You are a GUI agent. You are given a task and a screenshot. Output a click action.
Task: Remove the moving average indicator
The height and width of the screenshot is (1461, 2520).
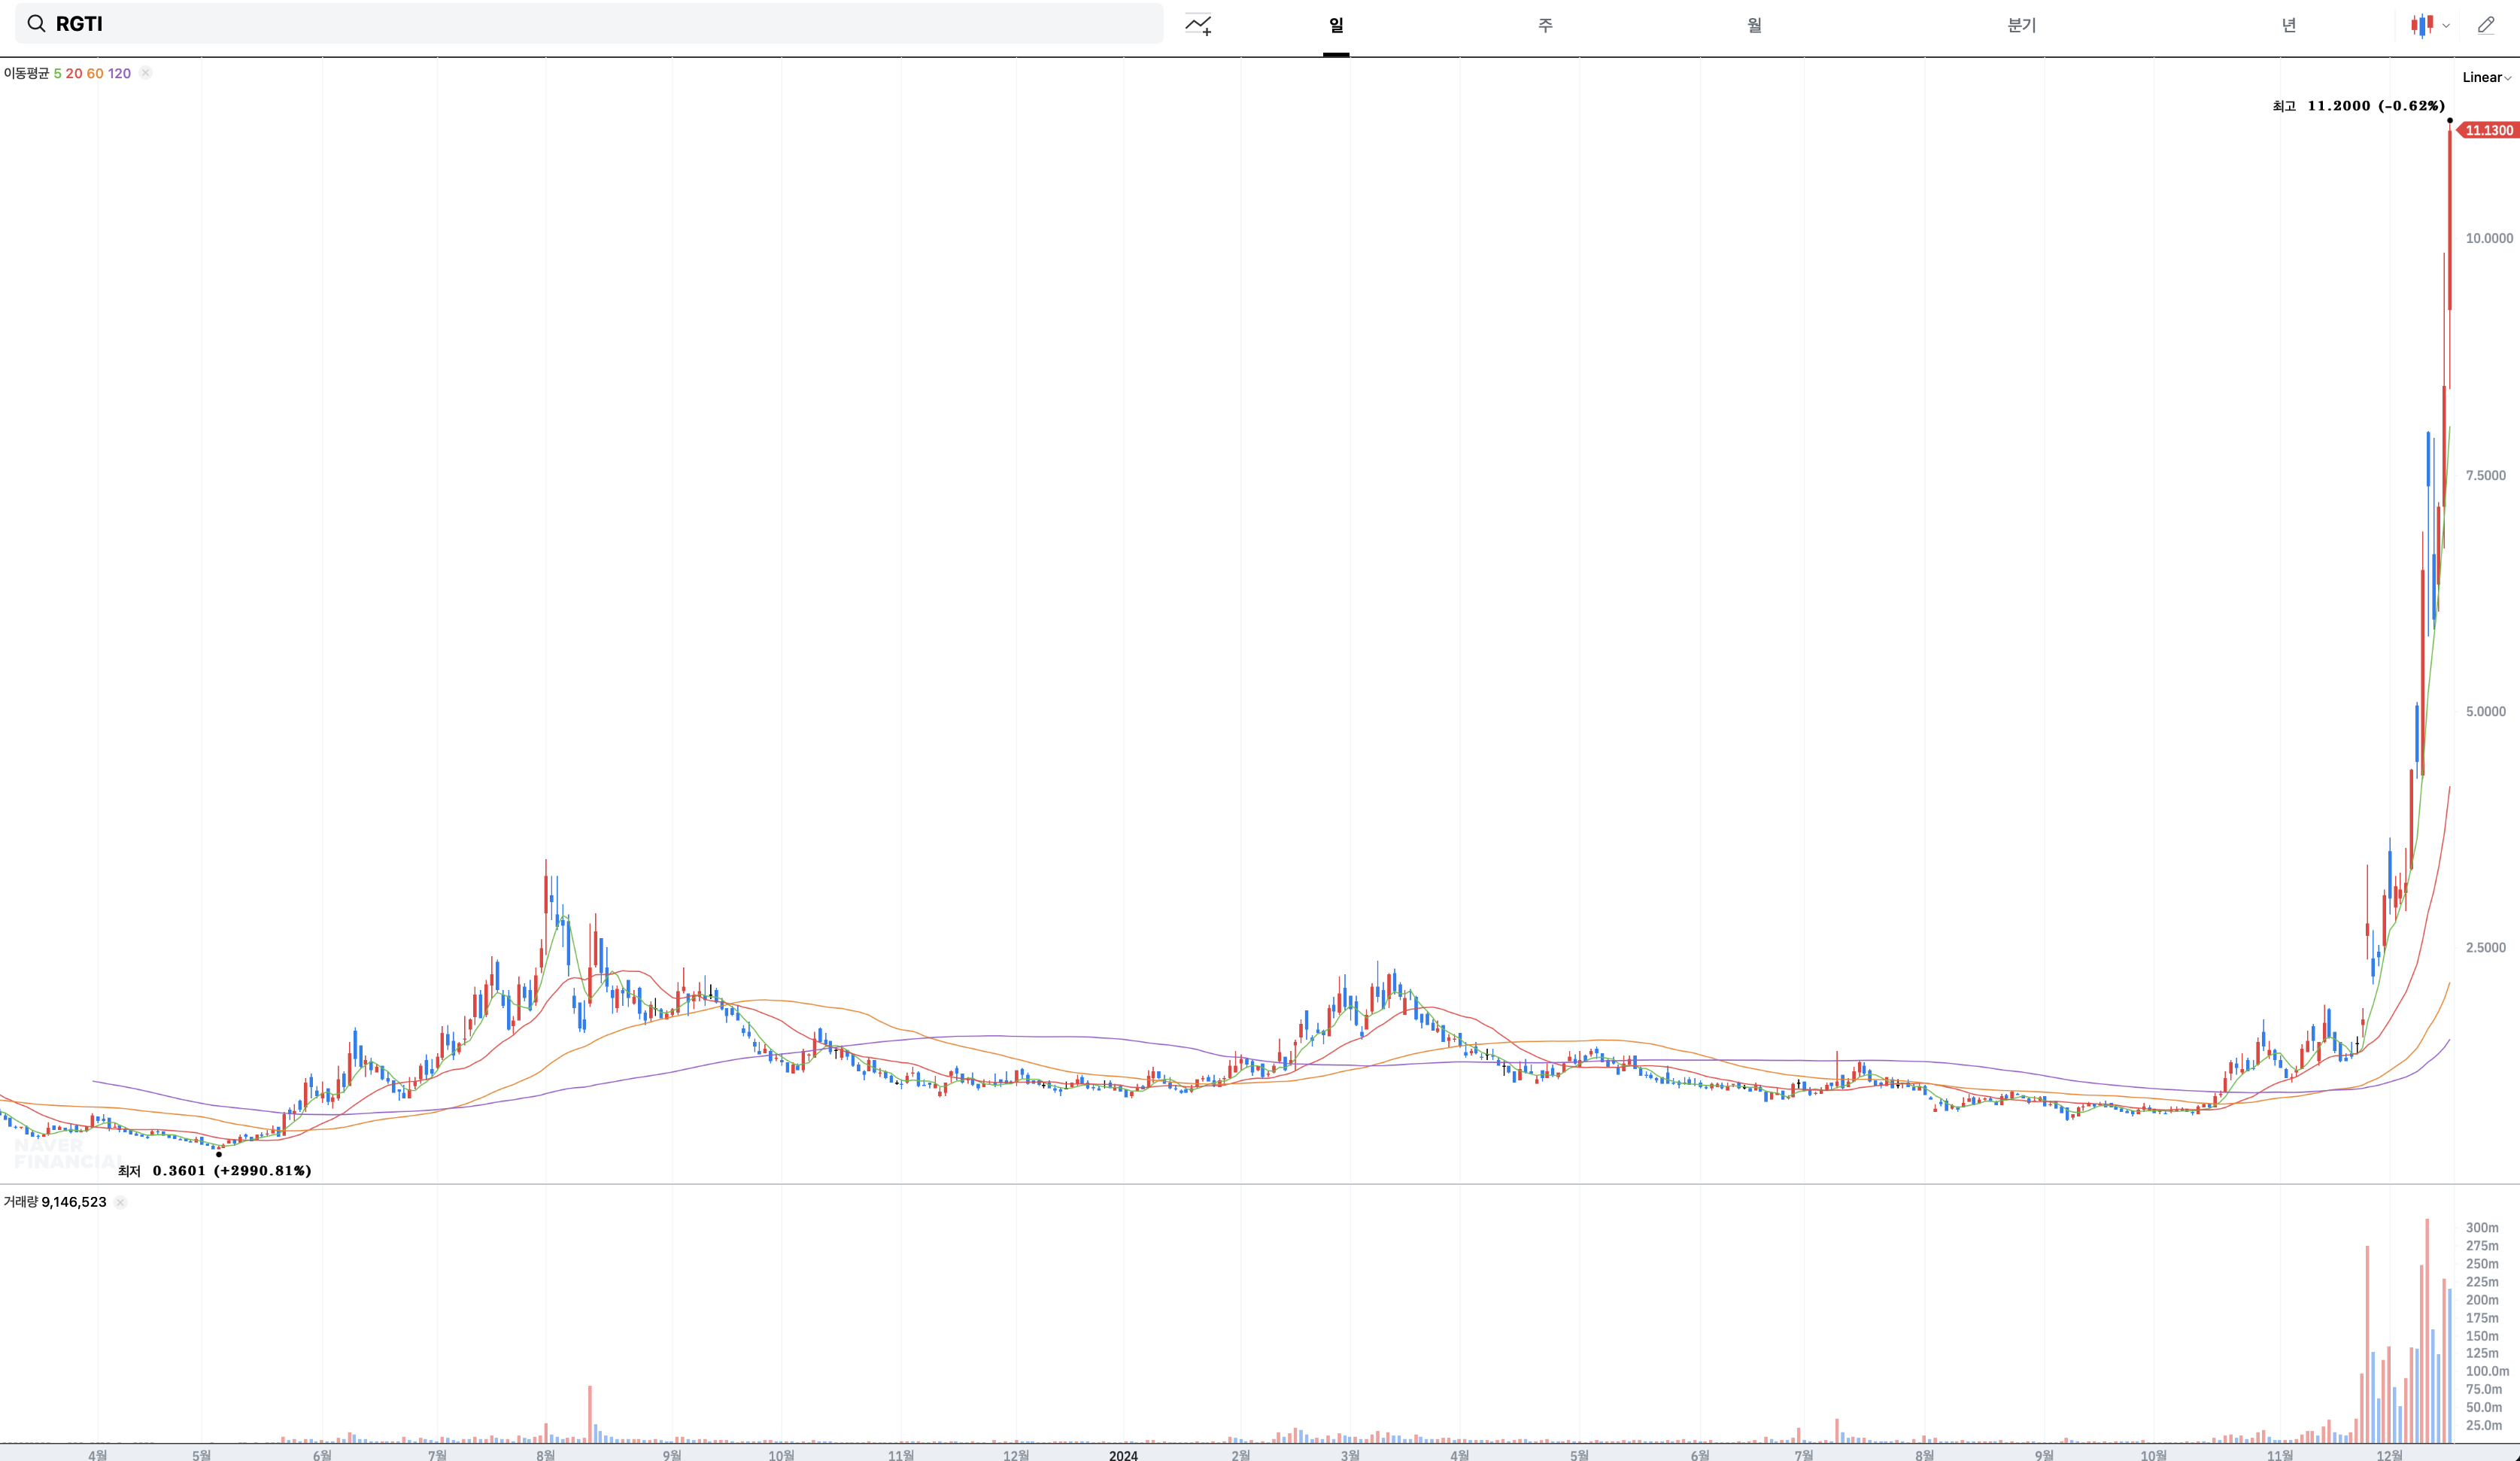tap(145, 73)
